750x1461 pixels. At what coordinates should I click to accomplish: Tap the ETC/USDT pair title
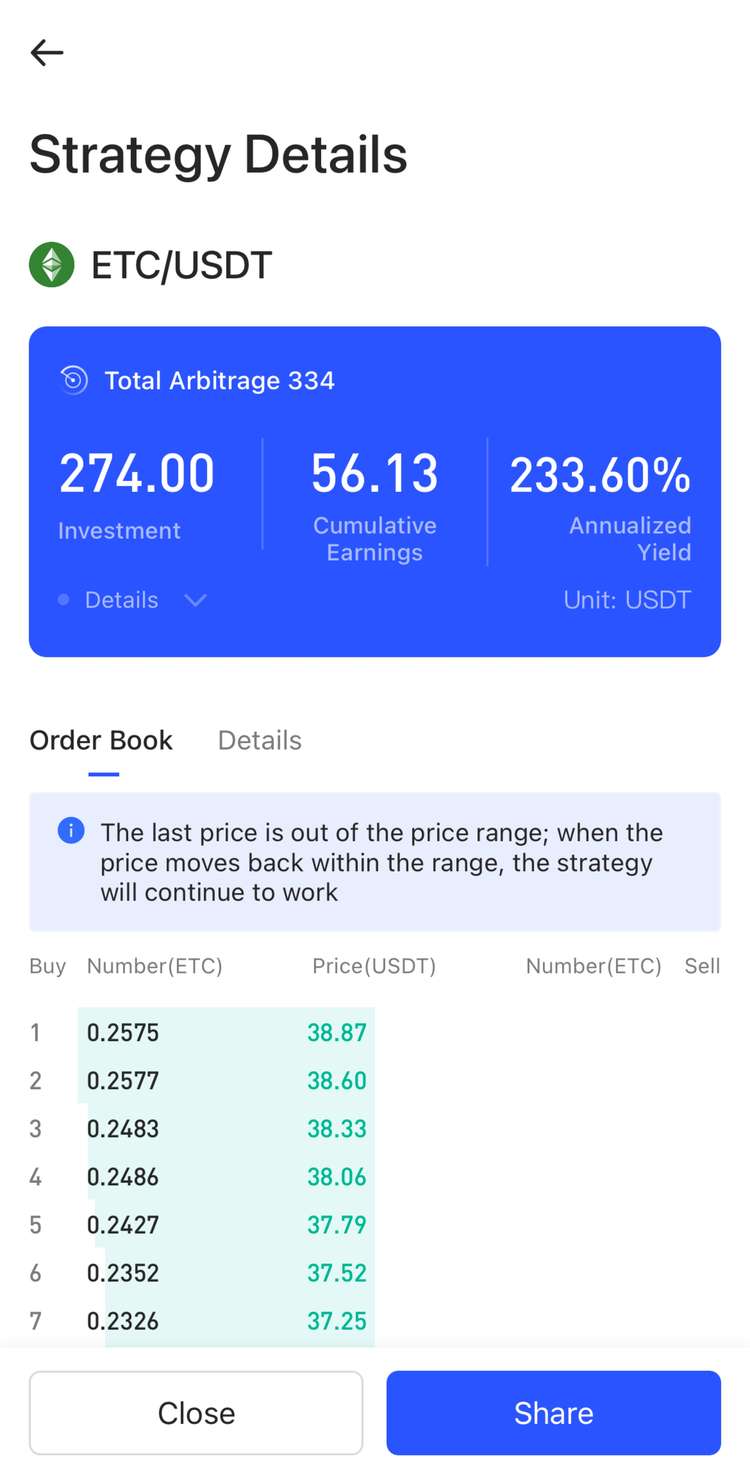181,265
